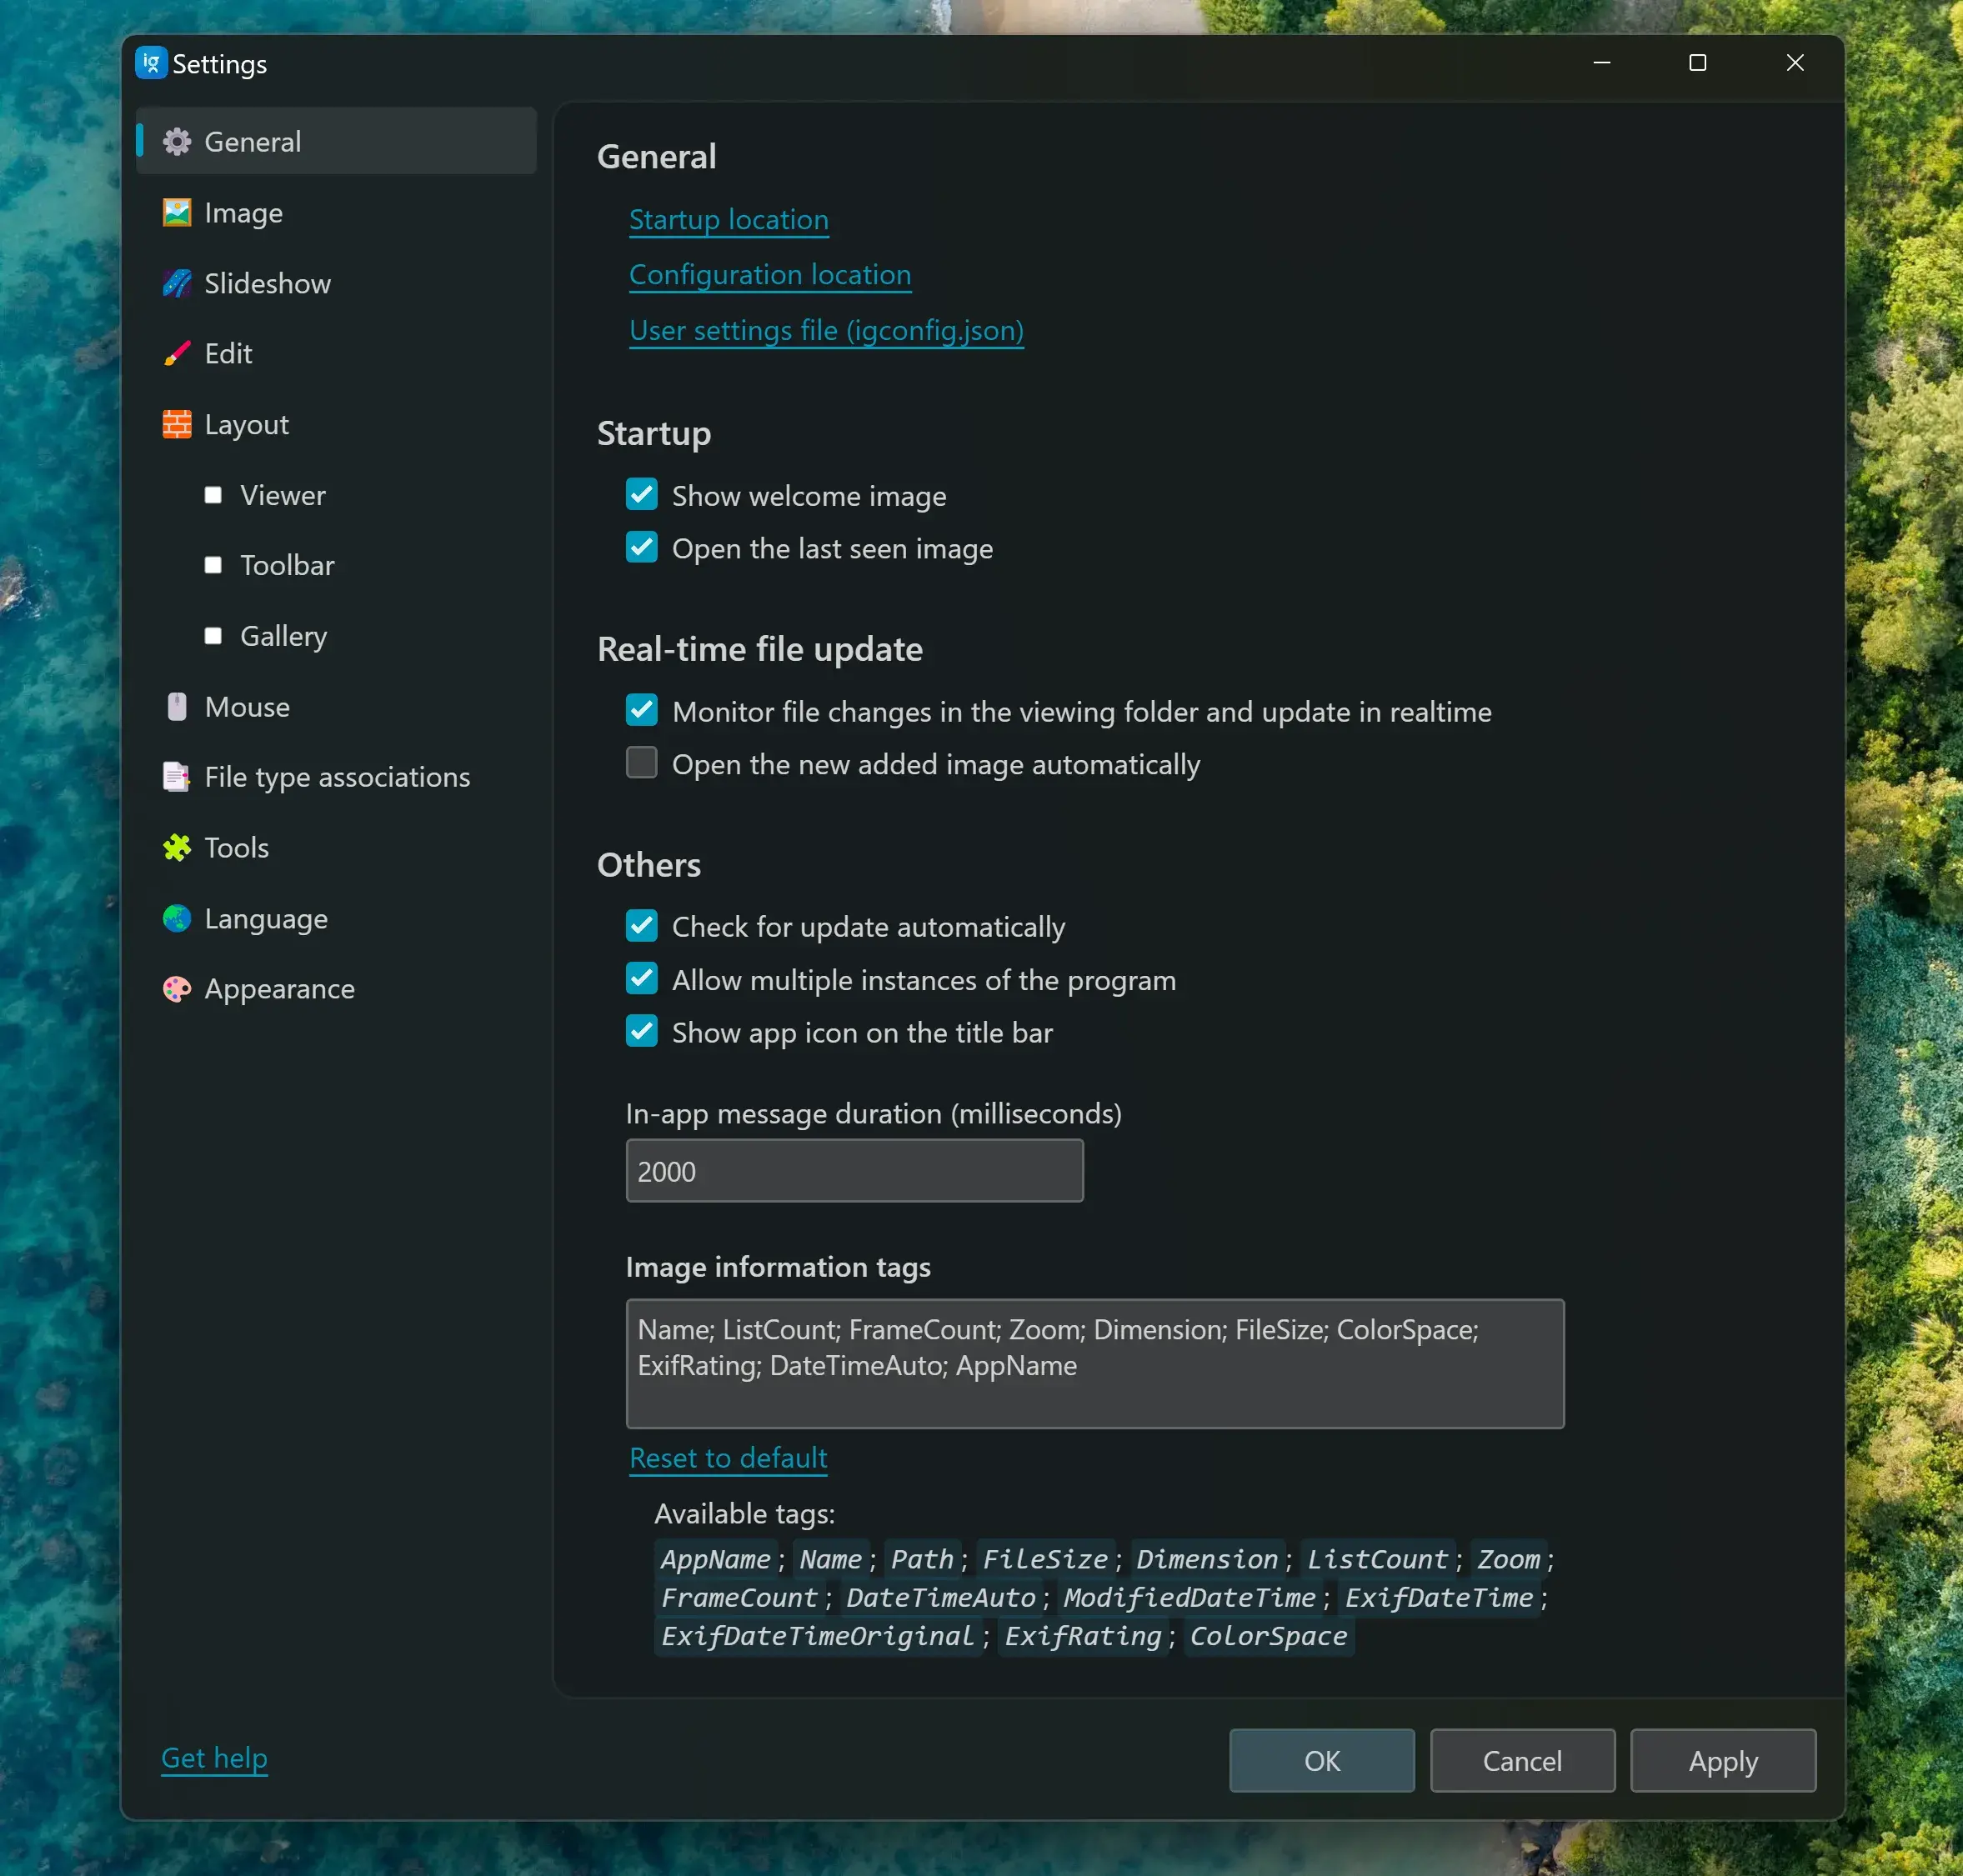The height and width of the screenshot is (1876, 1963).
Task: Click the General gear icon in sidebar
Action: [x=177, y=142]
